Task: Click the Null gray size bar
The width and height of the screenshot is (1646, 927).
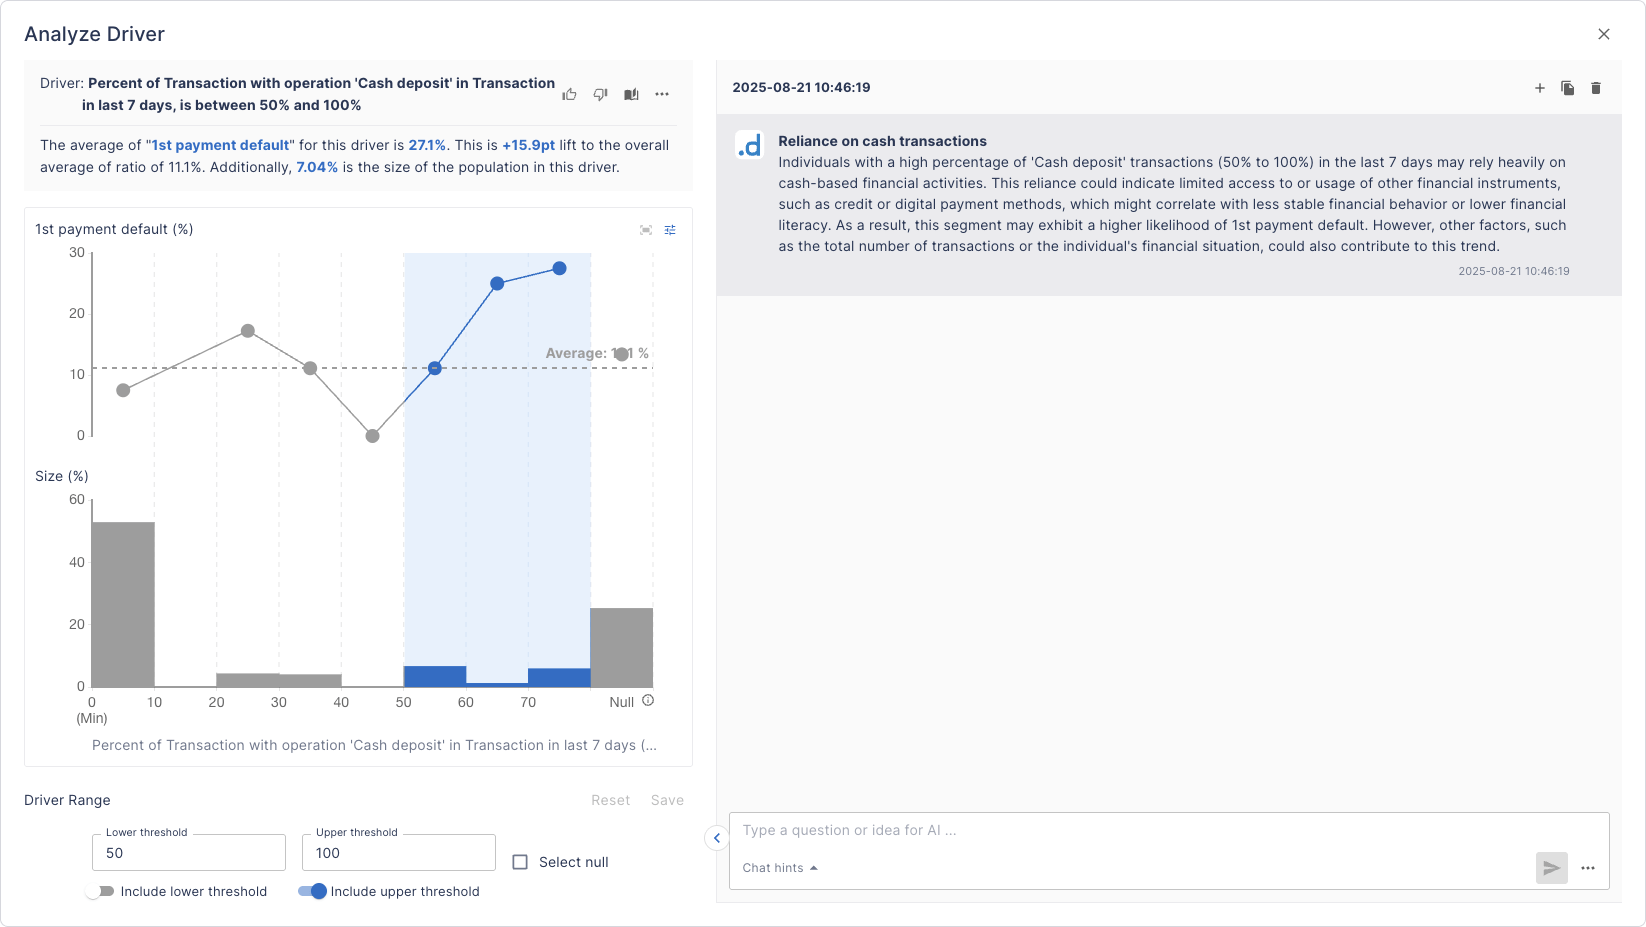Action: pos(622,647)
